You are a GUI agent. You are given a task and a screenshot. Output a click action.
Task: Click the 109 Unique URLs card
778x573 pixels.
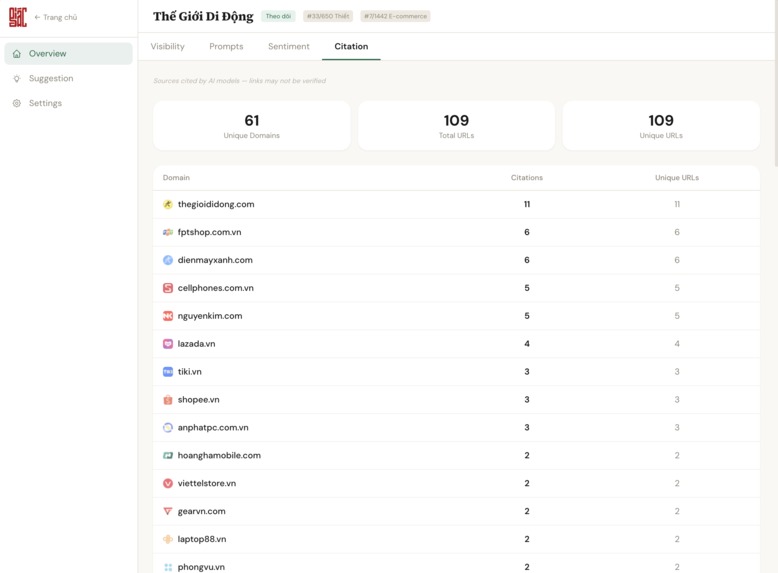661,126
